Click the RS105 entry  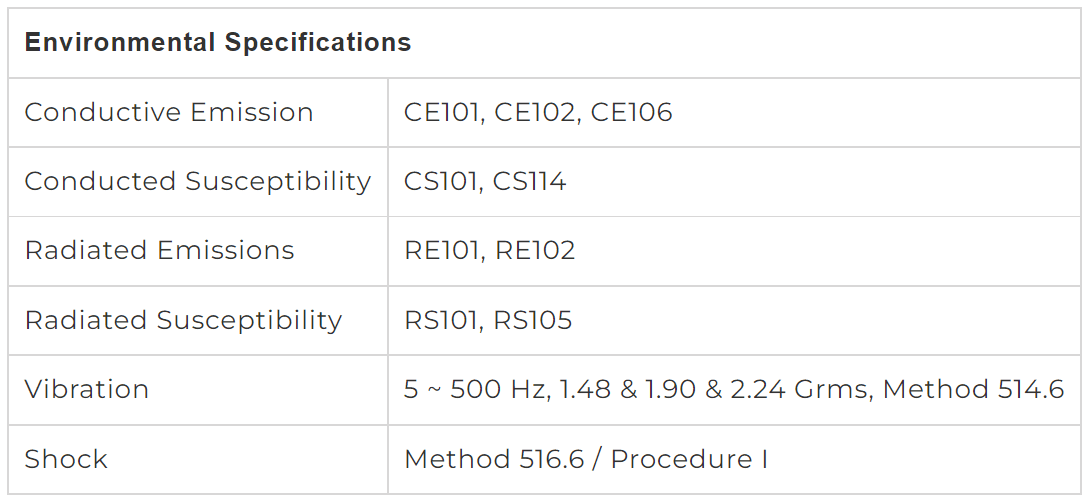[533, 320]
